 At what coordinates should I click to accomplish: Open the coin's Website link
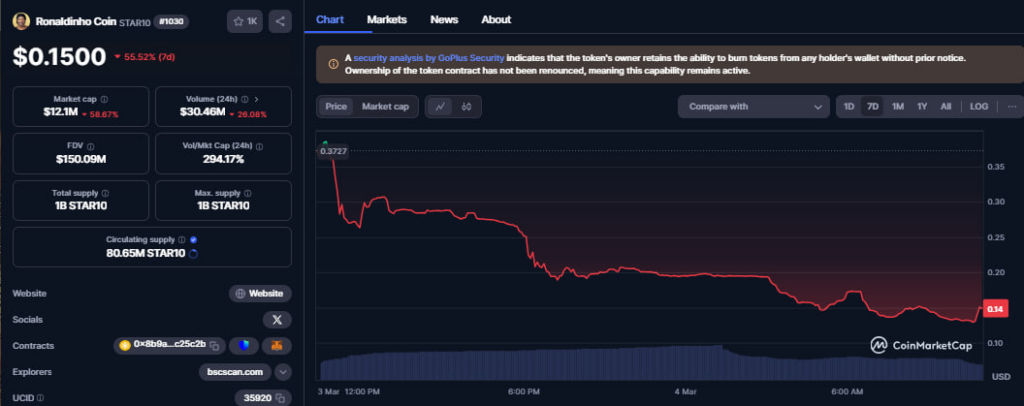pyautogui.click(x=260, y=294)
